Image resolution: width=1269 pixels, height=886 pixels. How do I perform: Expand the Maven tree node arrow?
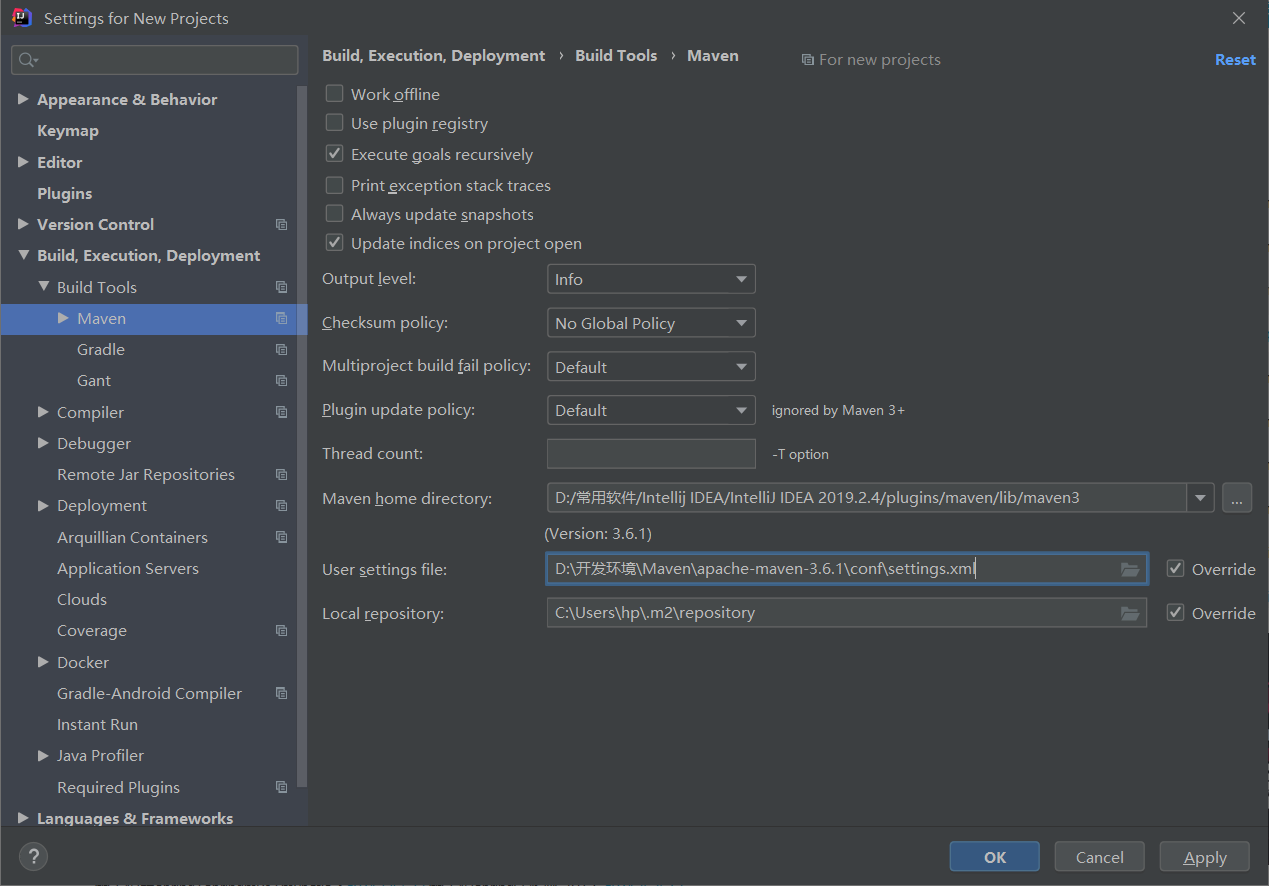63,318
